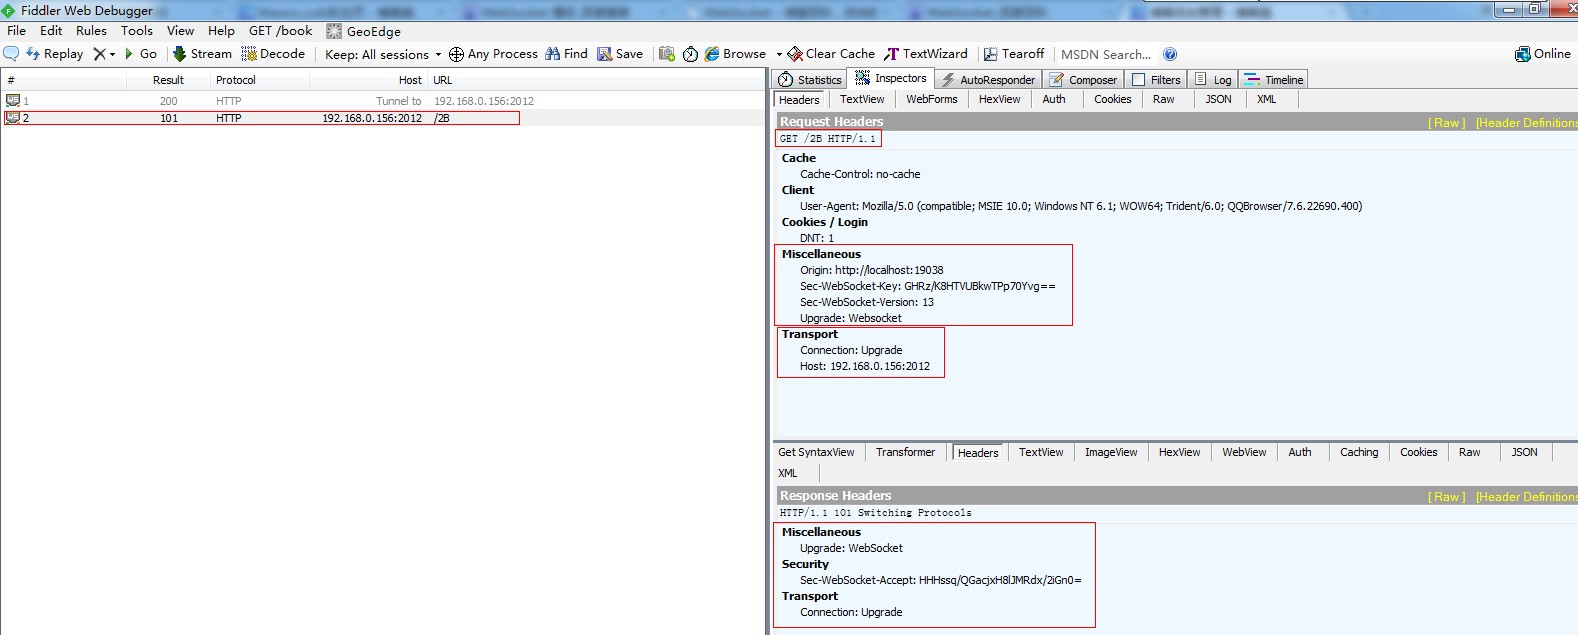The image size is (1578, 635).
Task: Switch to the Inspectors tab
Action: (891, 78)
